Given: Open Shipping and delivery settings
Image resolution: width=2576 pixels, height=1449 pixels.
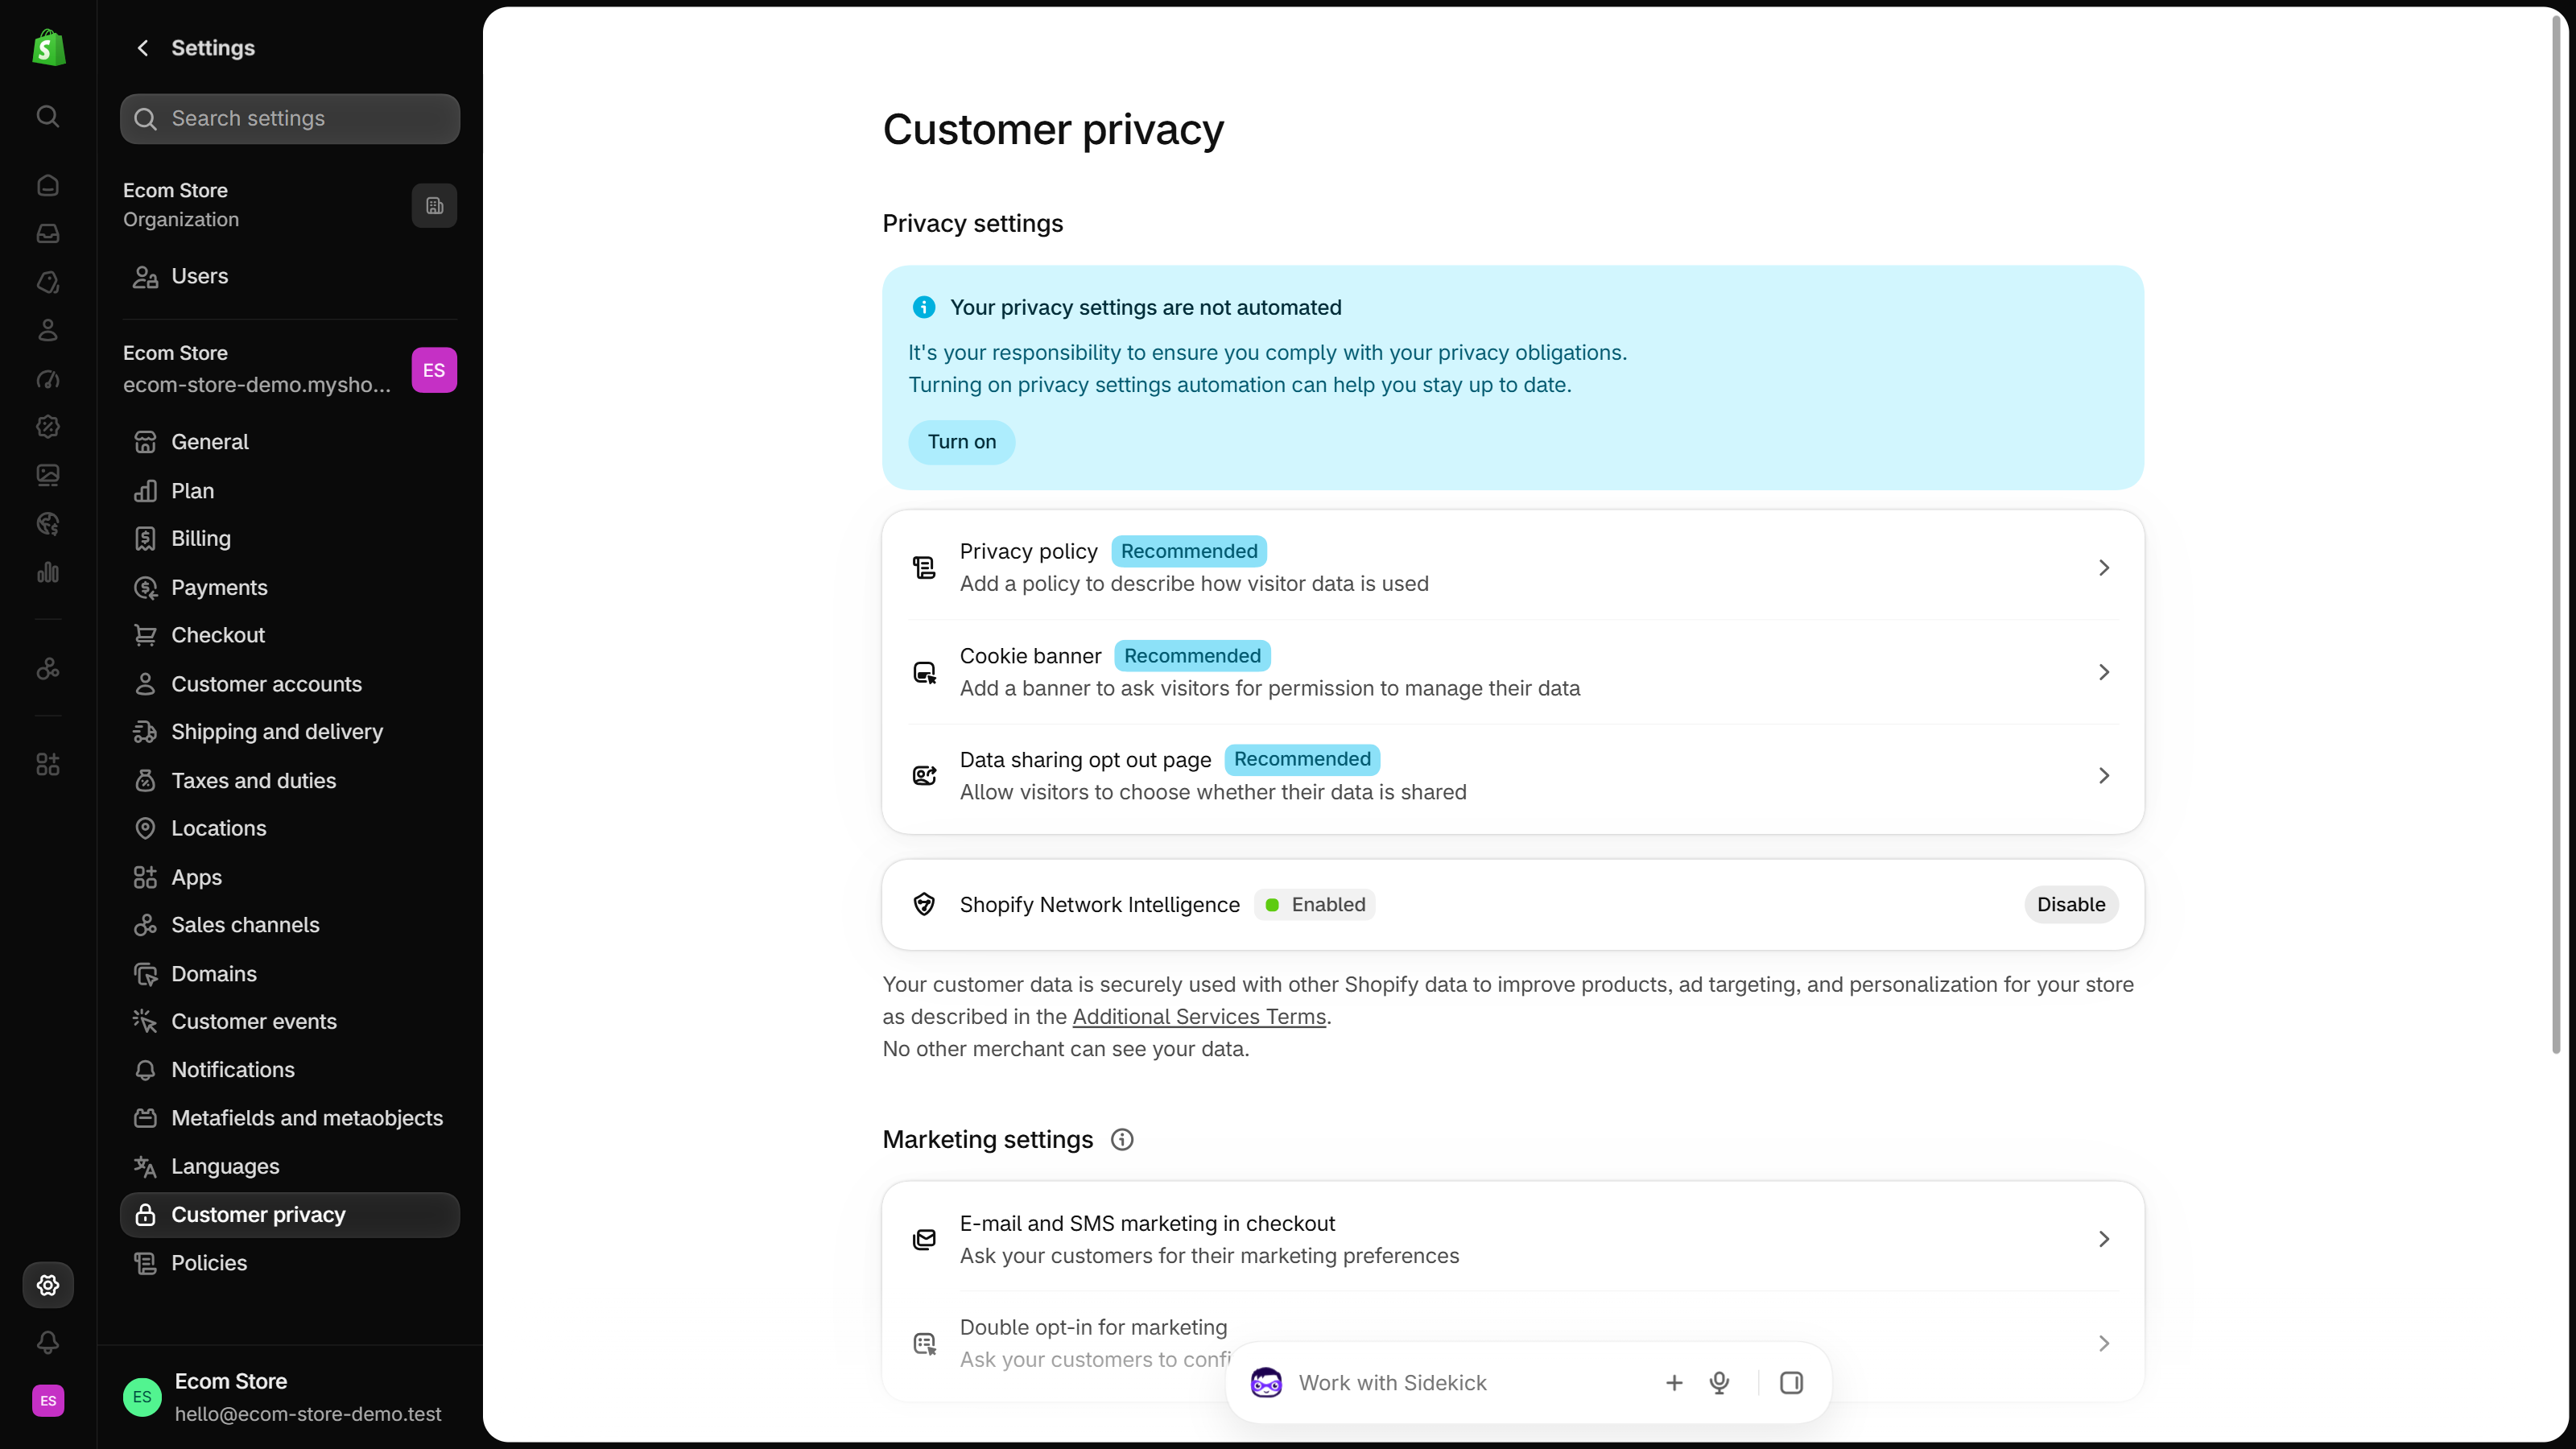Looking at the screenshot, I should click(290, 732).
